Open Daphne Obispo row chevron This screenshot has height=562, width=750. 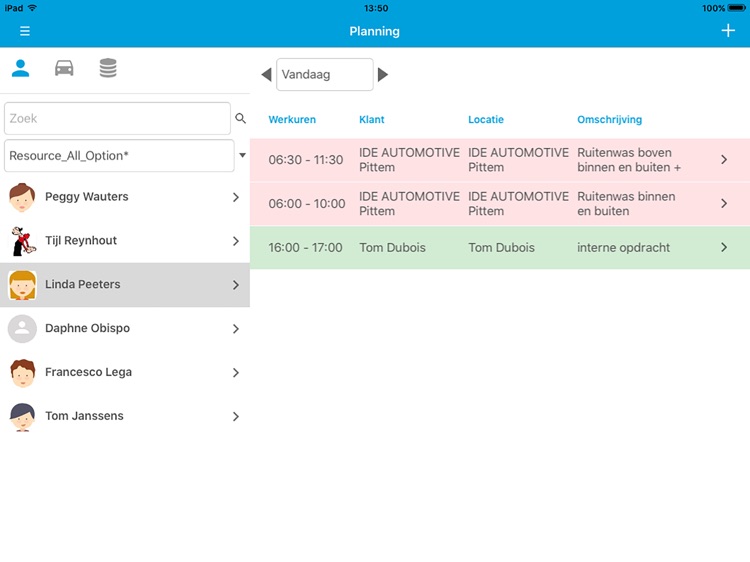[x=236, y=329]
